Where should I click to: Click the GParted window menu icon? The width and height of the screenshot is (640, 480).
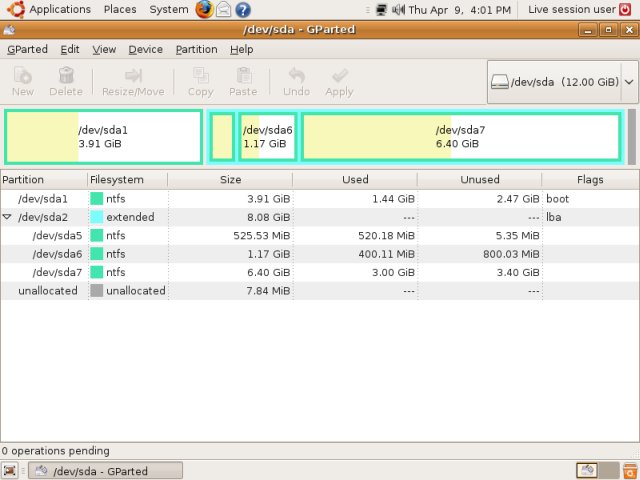(x=9, y=29)
